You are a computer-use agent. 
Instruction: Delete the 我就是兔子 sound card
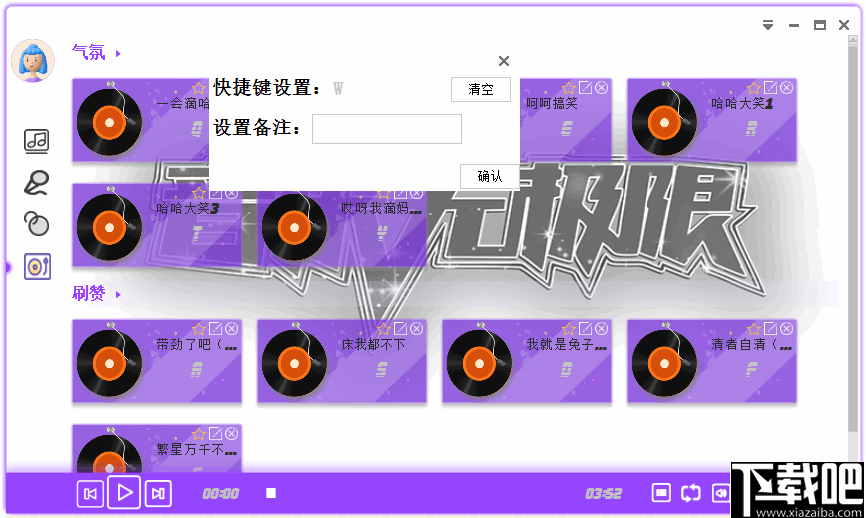click(x=601, y=329)
